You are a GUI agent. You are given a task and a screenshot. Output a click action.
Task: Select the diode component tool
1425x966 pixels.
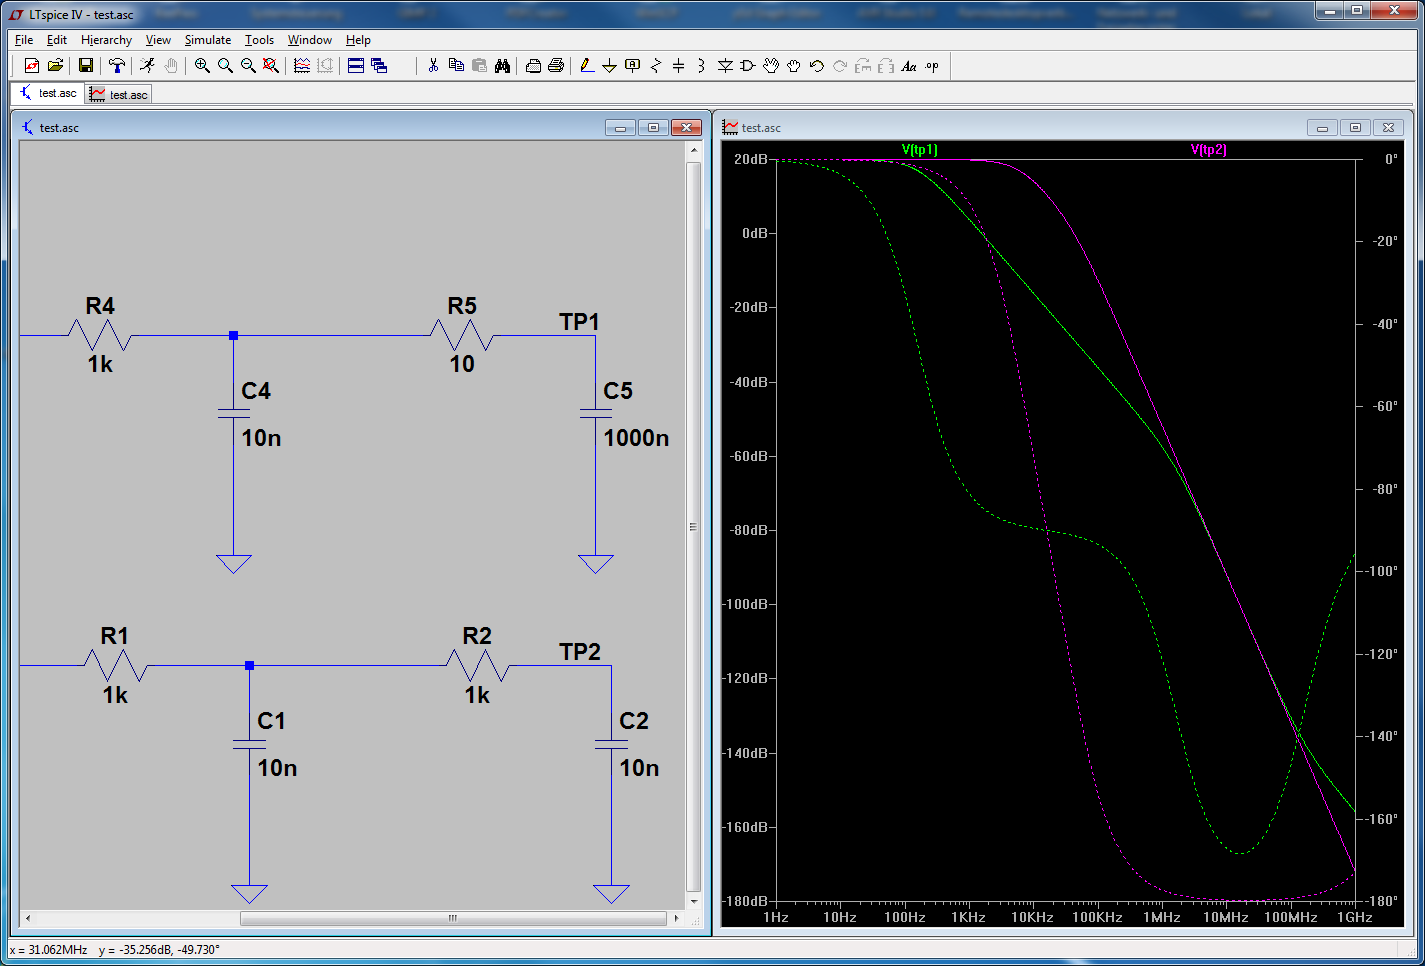click(725, 66)
